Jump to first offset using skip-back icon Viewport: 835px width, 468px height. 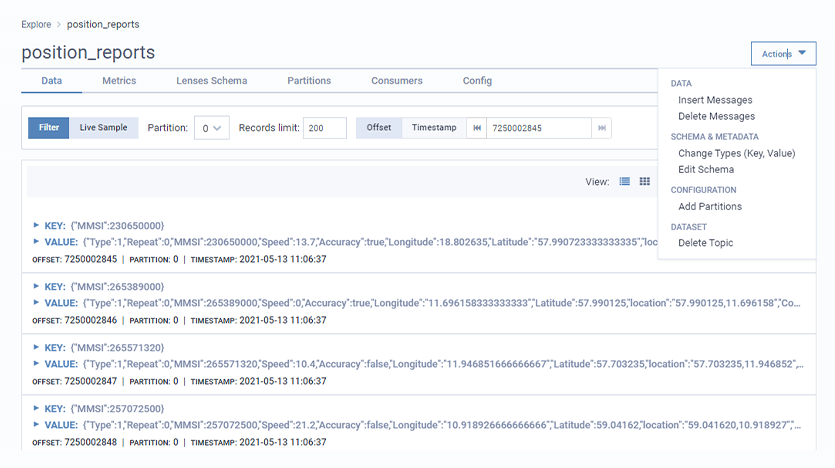(477, 128)
